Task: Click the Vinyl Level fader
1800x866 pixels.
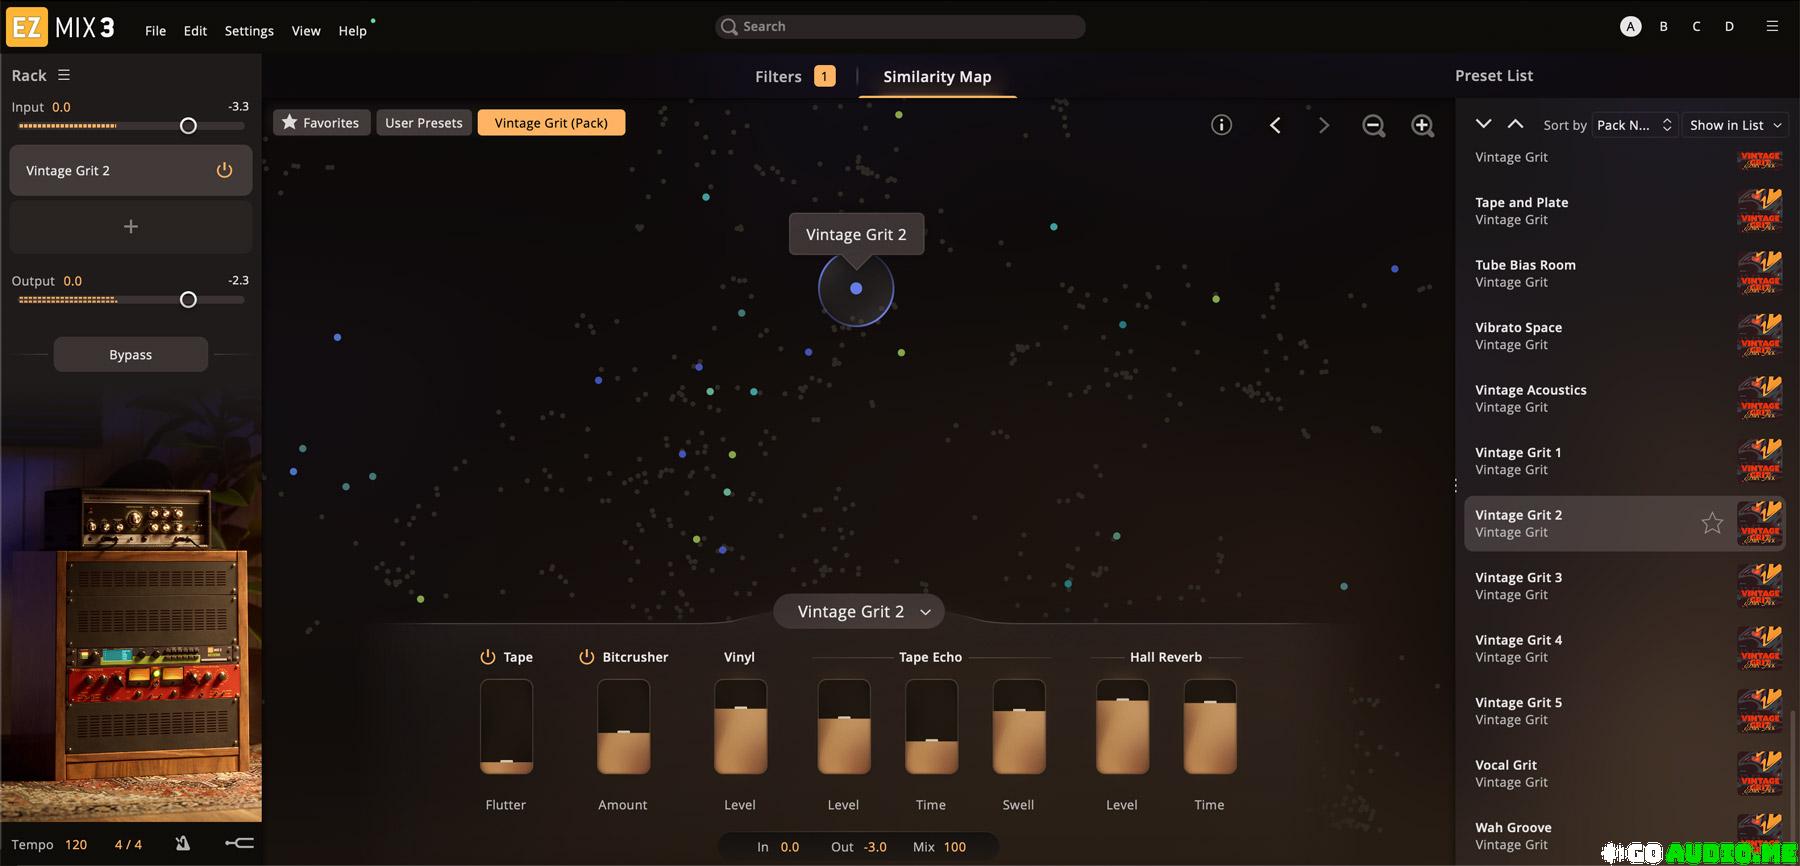Action: click(740, 727)
